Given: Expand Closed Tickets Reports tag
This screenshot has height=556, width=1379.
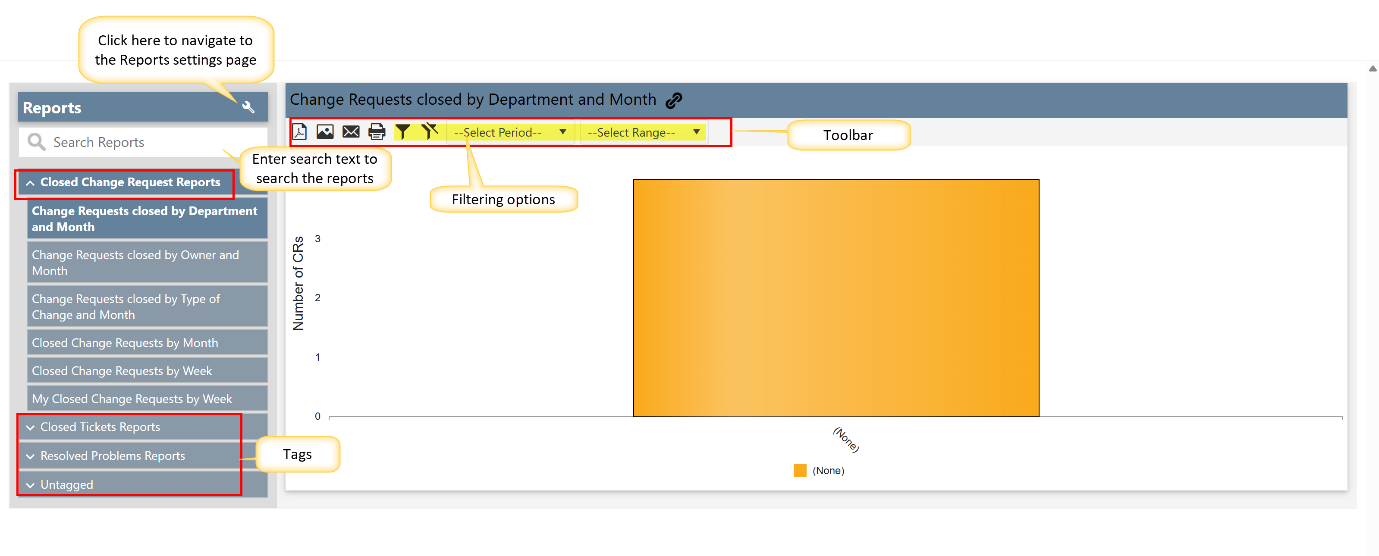Looking at the screenshot, I should [100, 427].
